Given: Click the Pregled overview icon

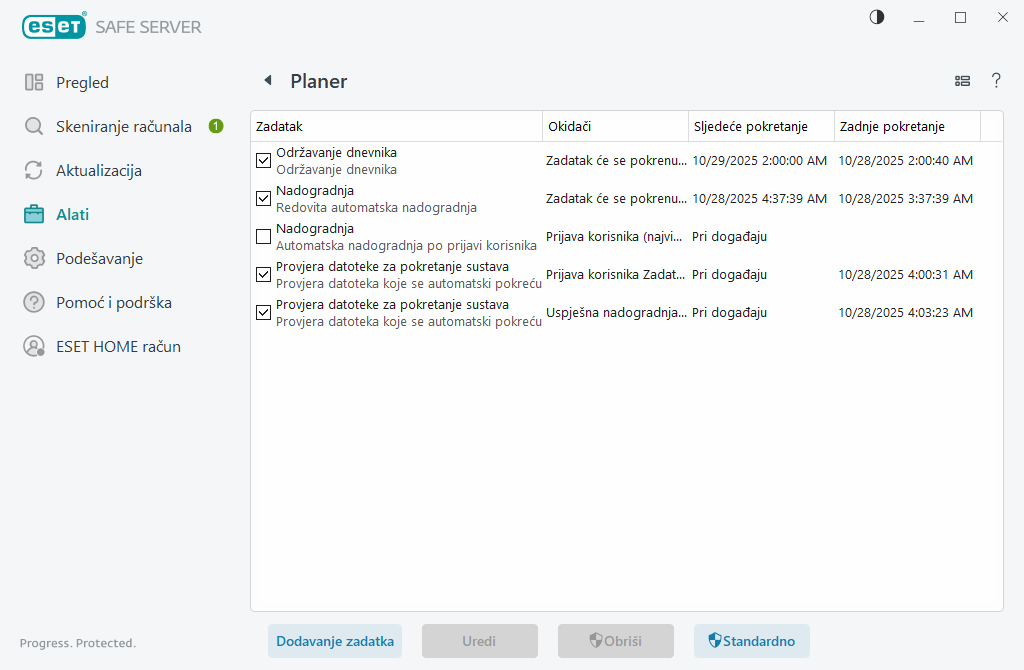Looking at the screenshot, I should (x=34, y=83).
